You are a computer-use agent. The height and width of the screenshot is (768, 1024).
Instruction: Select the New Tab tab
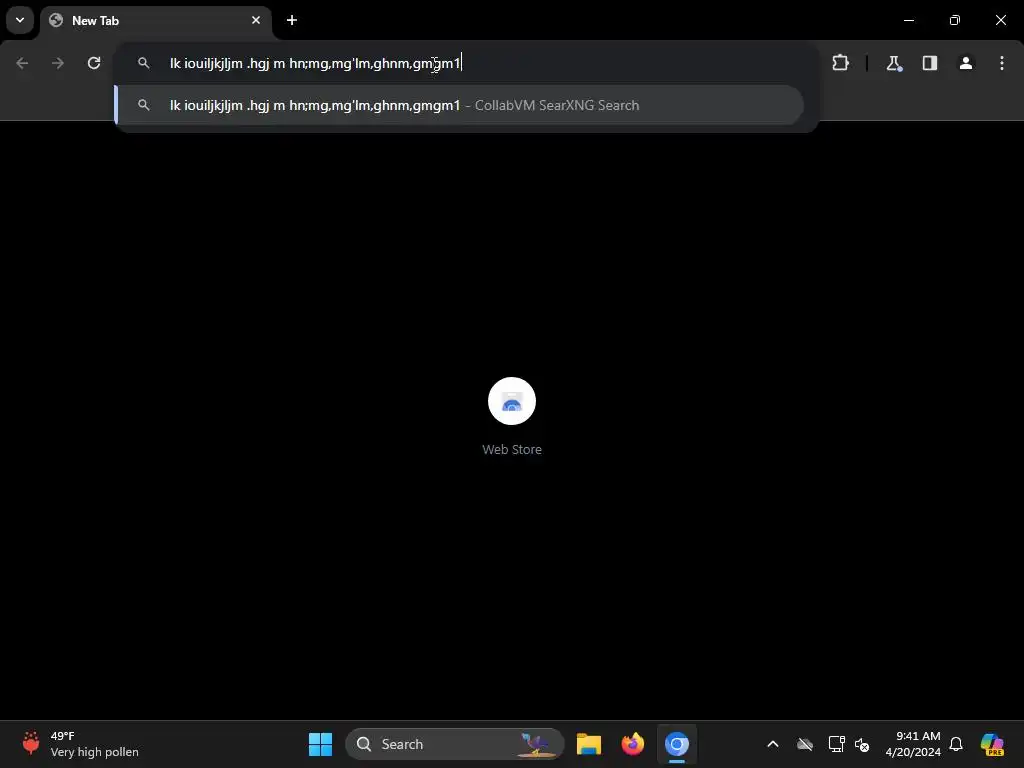point(155,20)
